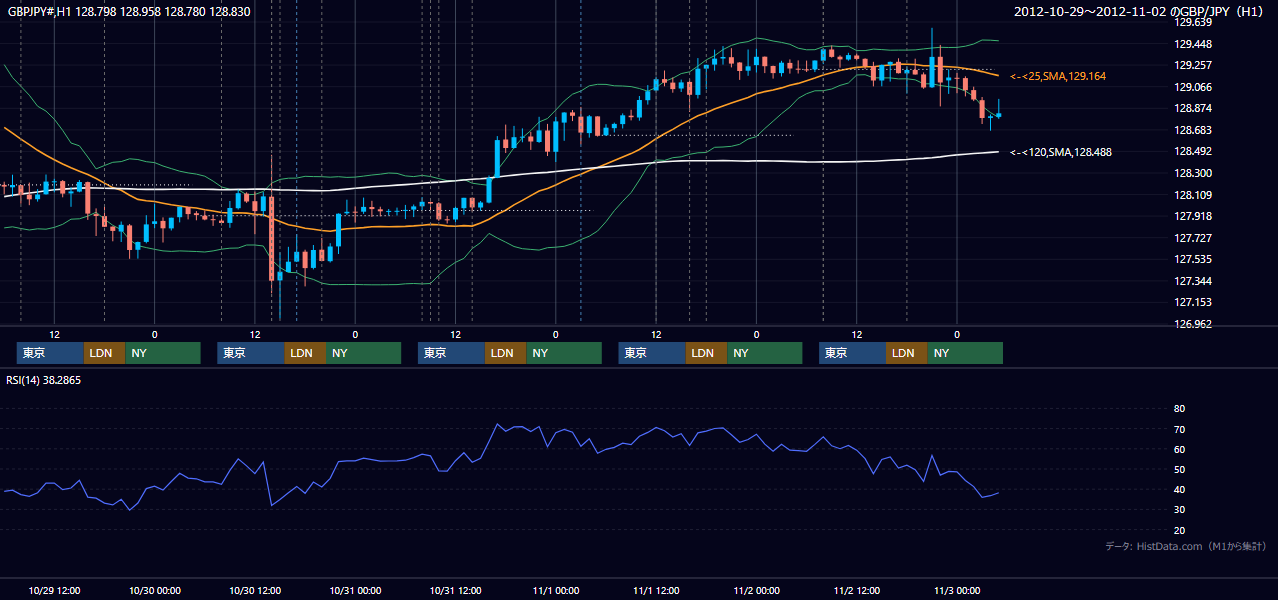Click the 10/29 12:00 date axis label

55,590
